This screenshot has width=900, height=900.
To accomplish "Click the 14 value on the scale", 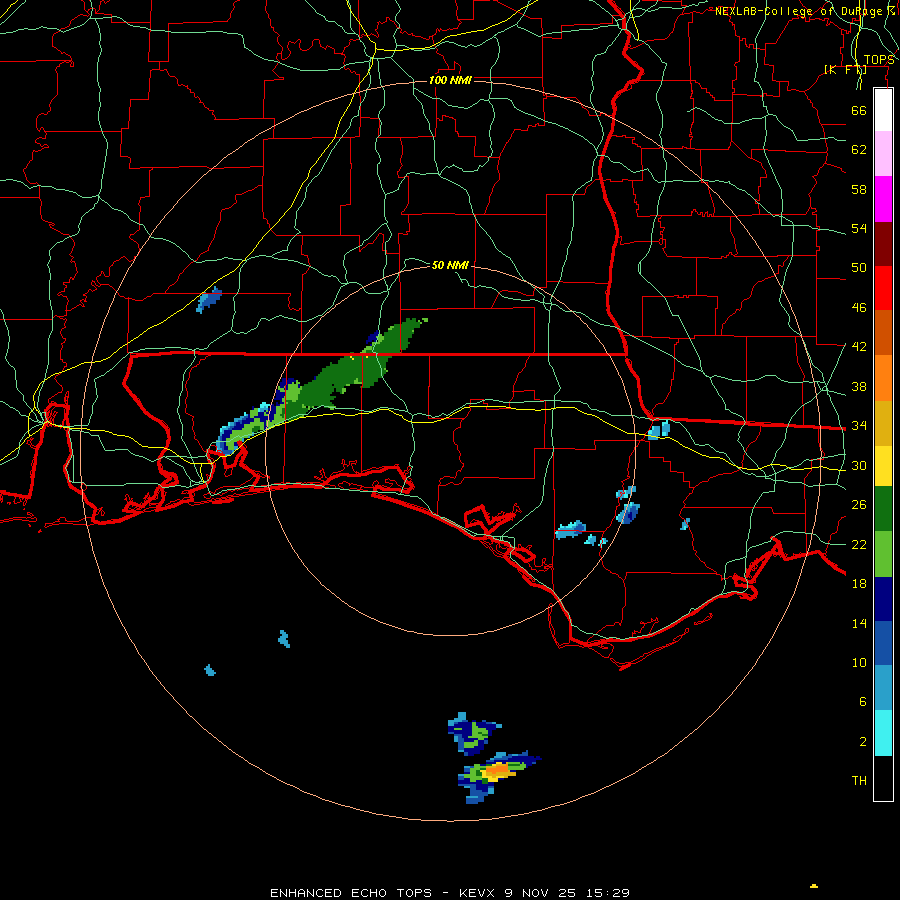I will click(x=859, y=623).
